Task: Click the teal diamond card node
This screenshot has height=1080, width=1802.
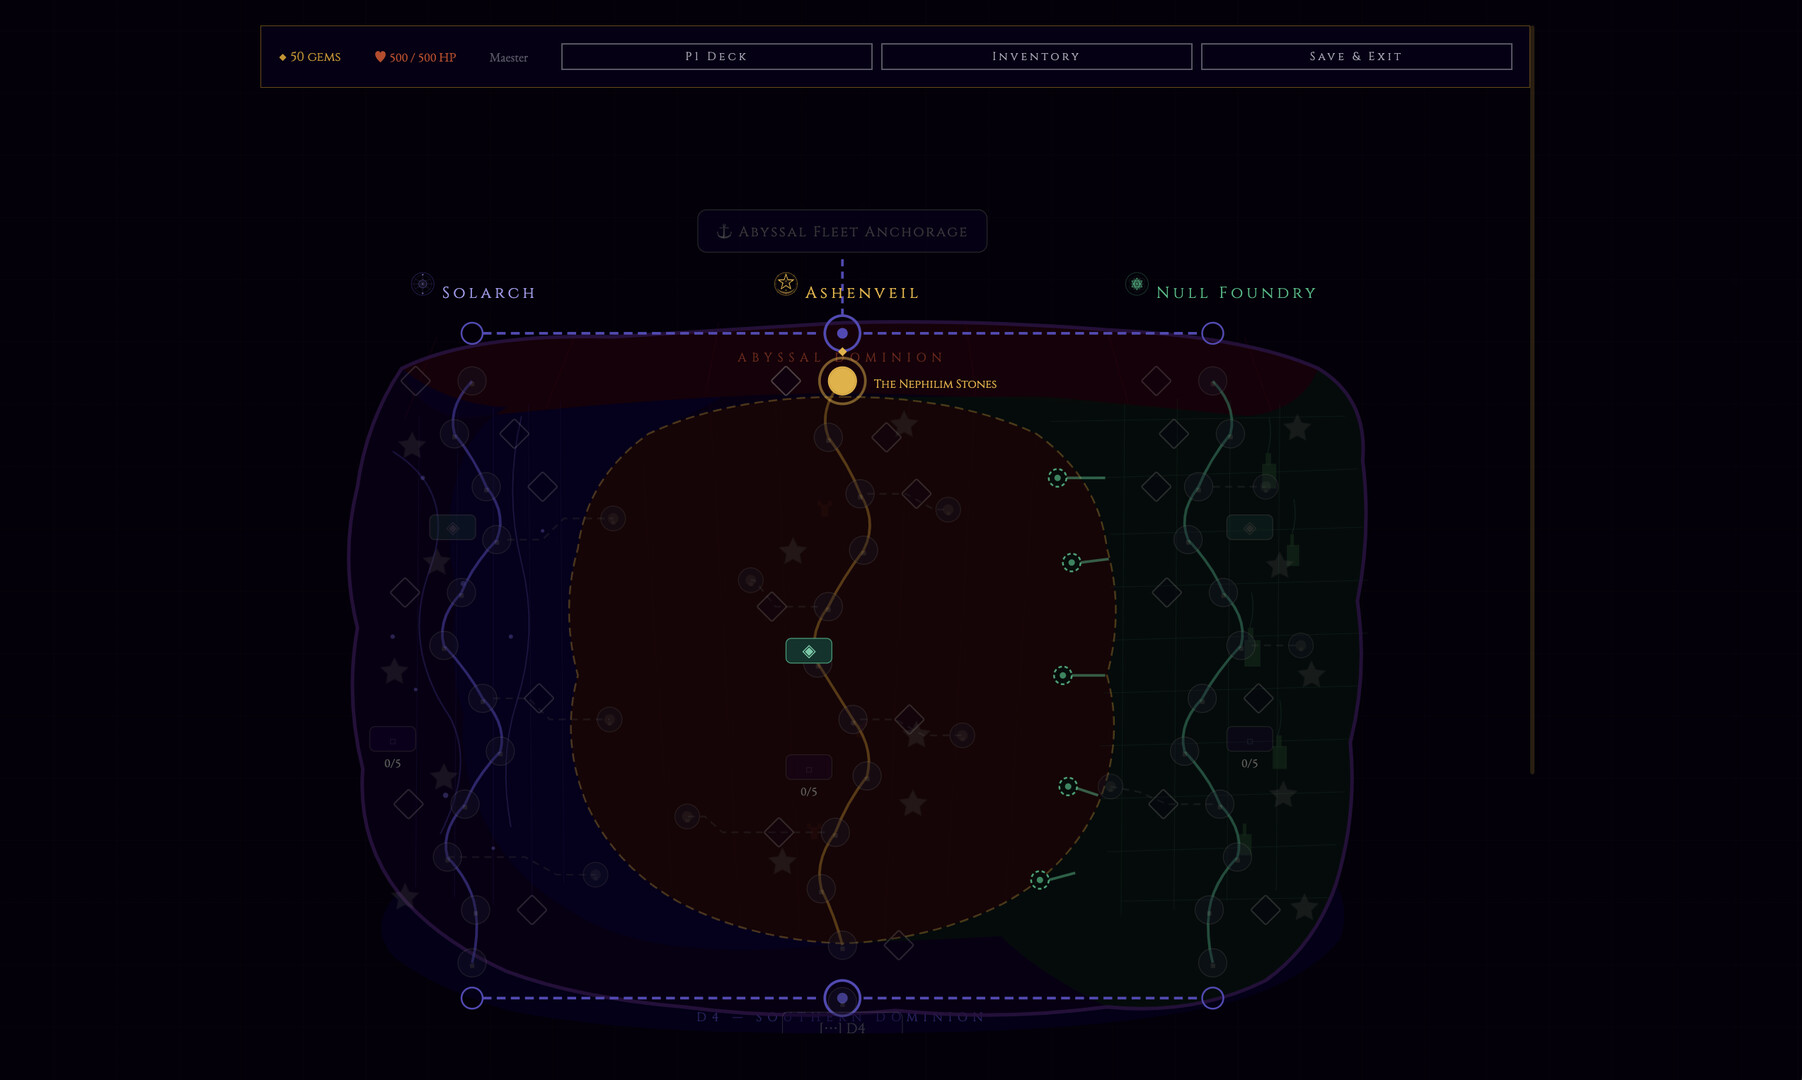Action: coord(809,651)
